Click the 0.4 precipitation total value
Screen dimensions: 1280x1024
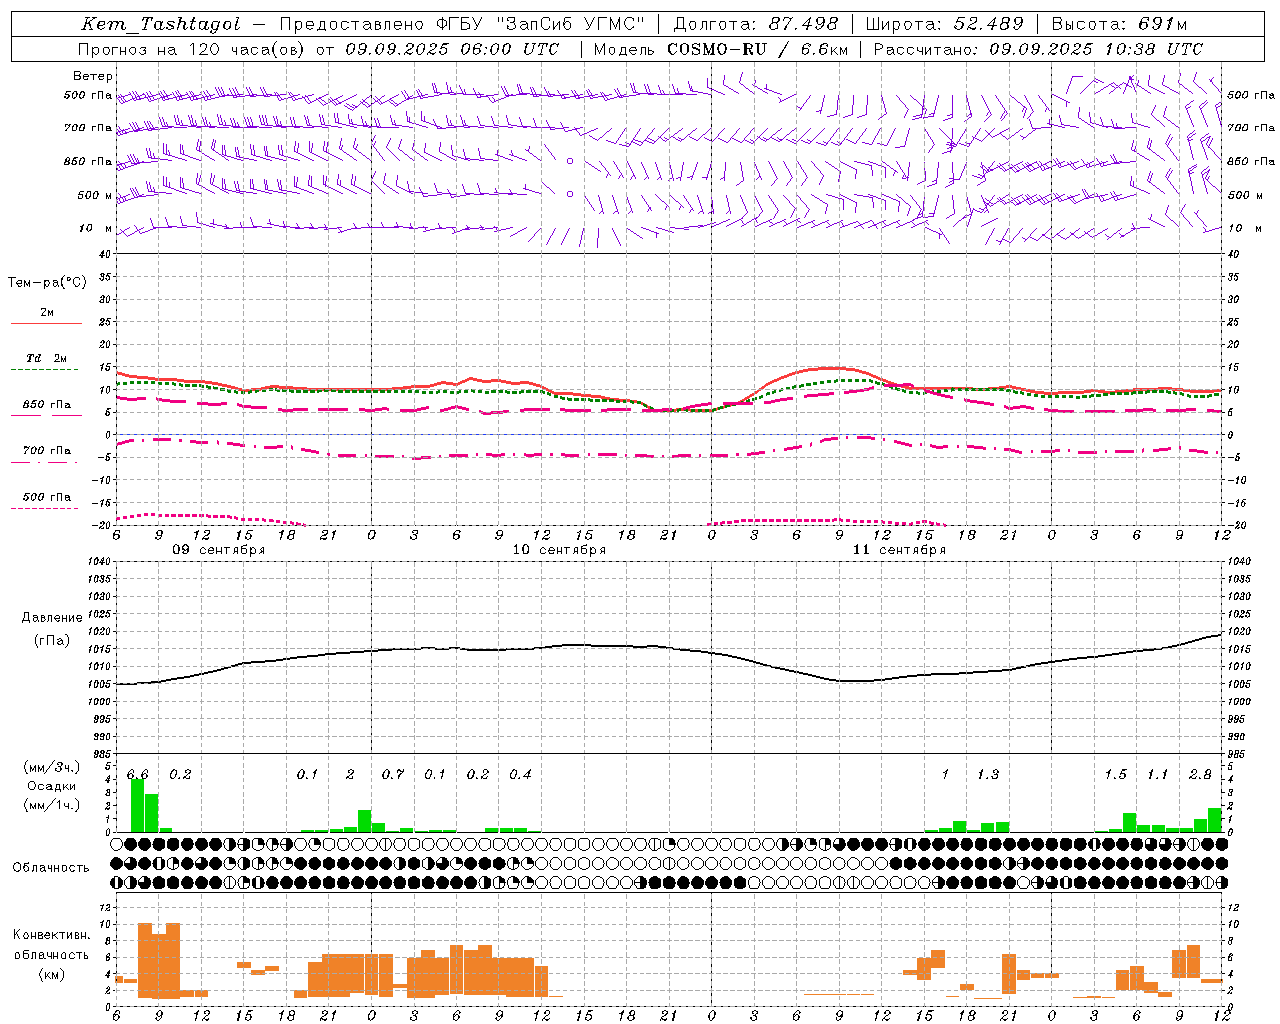[520, 775]
